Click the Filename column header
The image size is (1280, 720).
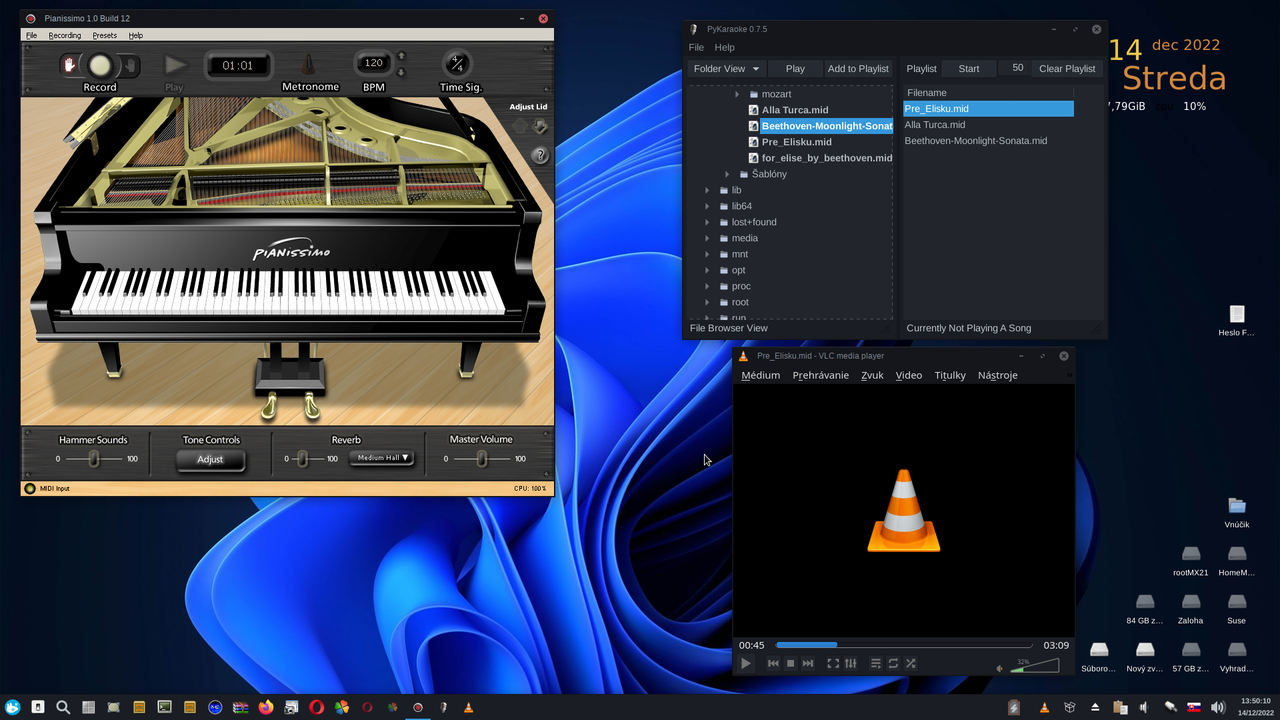988,93
